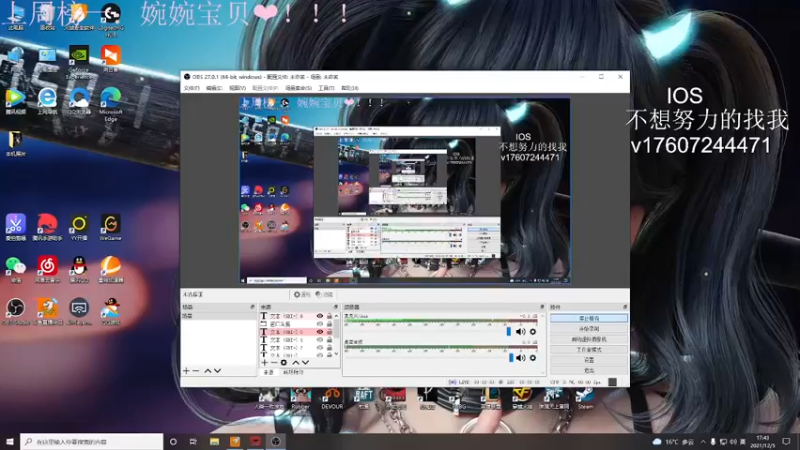Toggle 工作室模式 studio mode button
The image size is (800, 450).
tap(589, 349)
